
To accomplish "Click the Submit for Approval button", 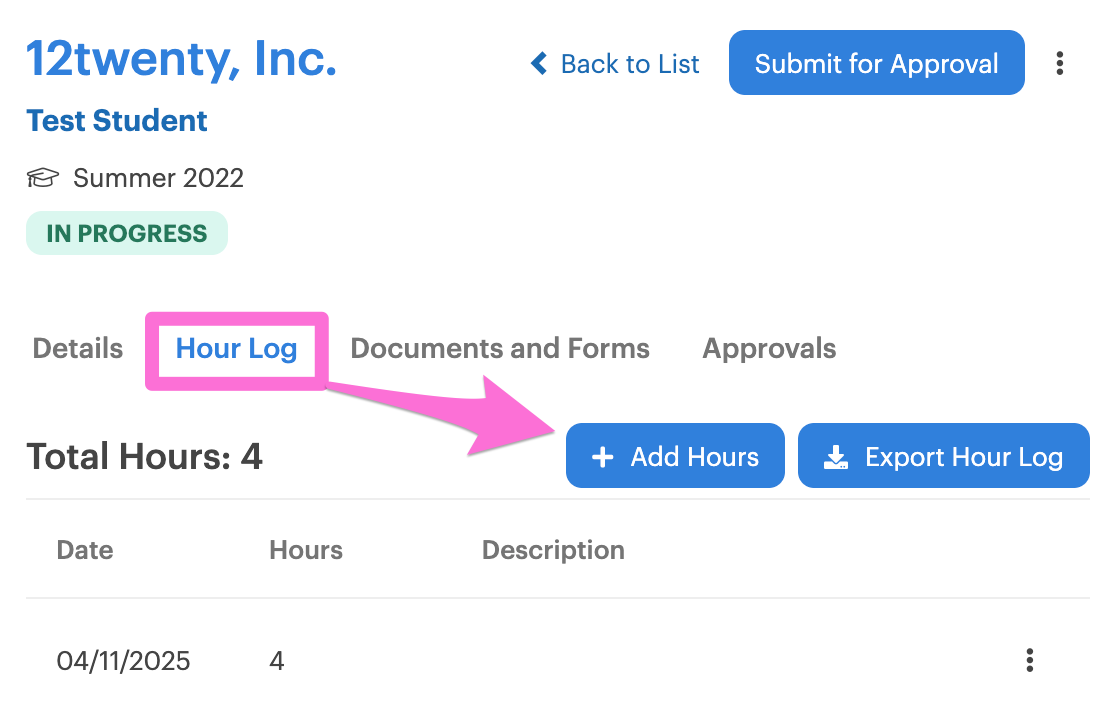I will pyautogui.click(x=877, y=63).
